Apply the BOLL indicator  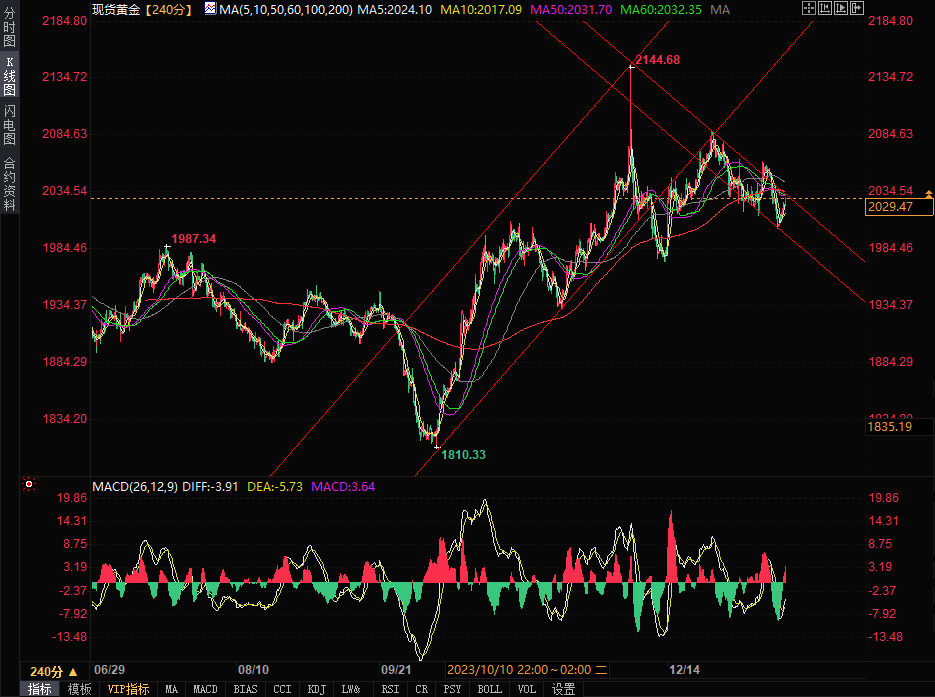click(489, 689)
